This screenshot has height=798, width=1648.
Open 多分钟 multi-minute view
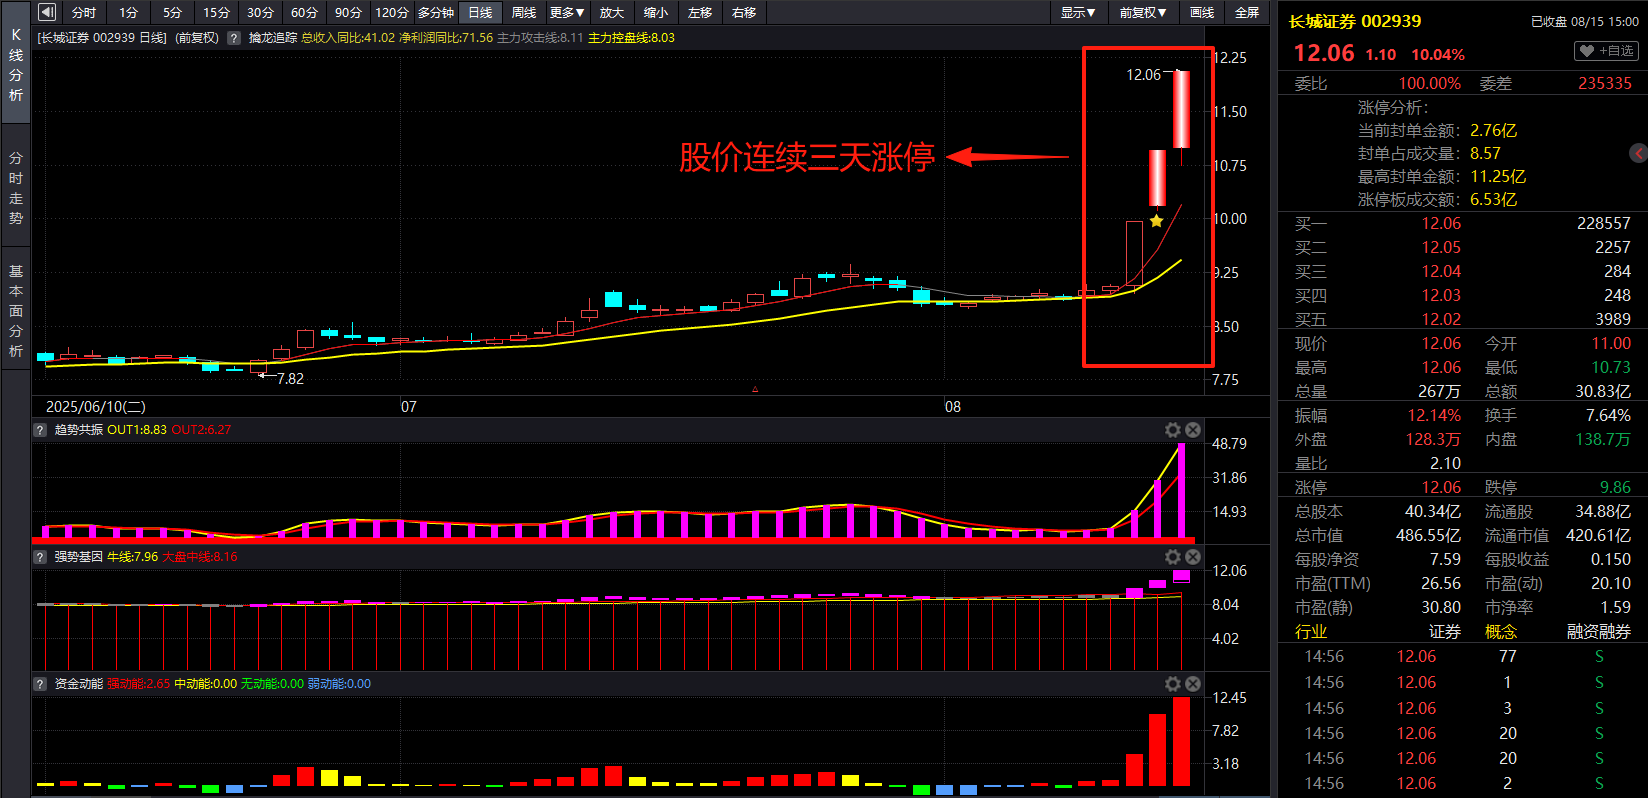point(436,12)
